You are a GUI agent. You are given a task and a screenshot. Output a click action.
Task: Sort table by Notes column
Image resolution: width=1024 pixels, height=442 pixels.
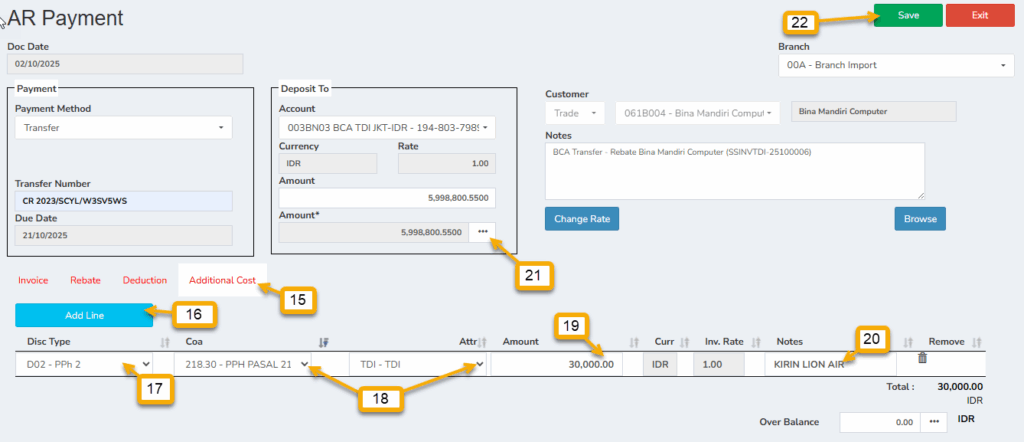(908, 342)
